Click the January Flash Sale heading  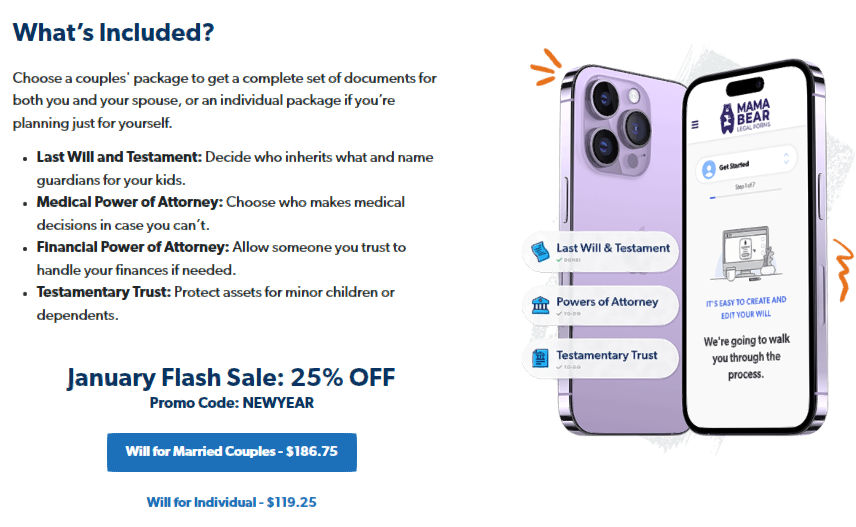(231, 378)
